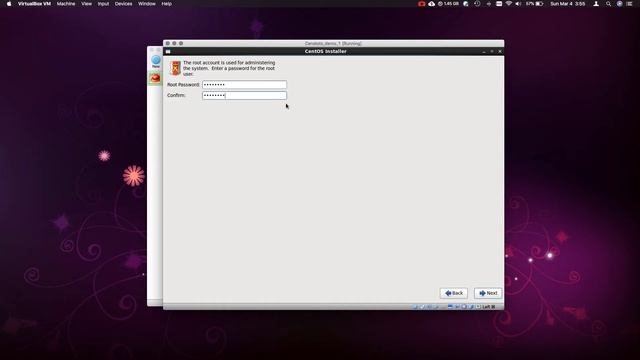Click the 'Root Password:' label
The height and width of the screenshot is (360, 640).
coord(183,84)
